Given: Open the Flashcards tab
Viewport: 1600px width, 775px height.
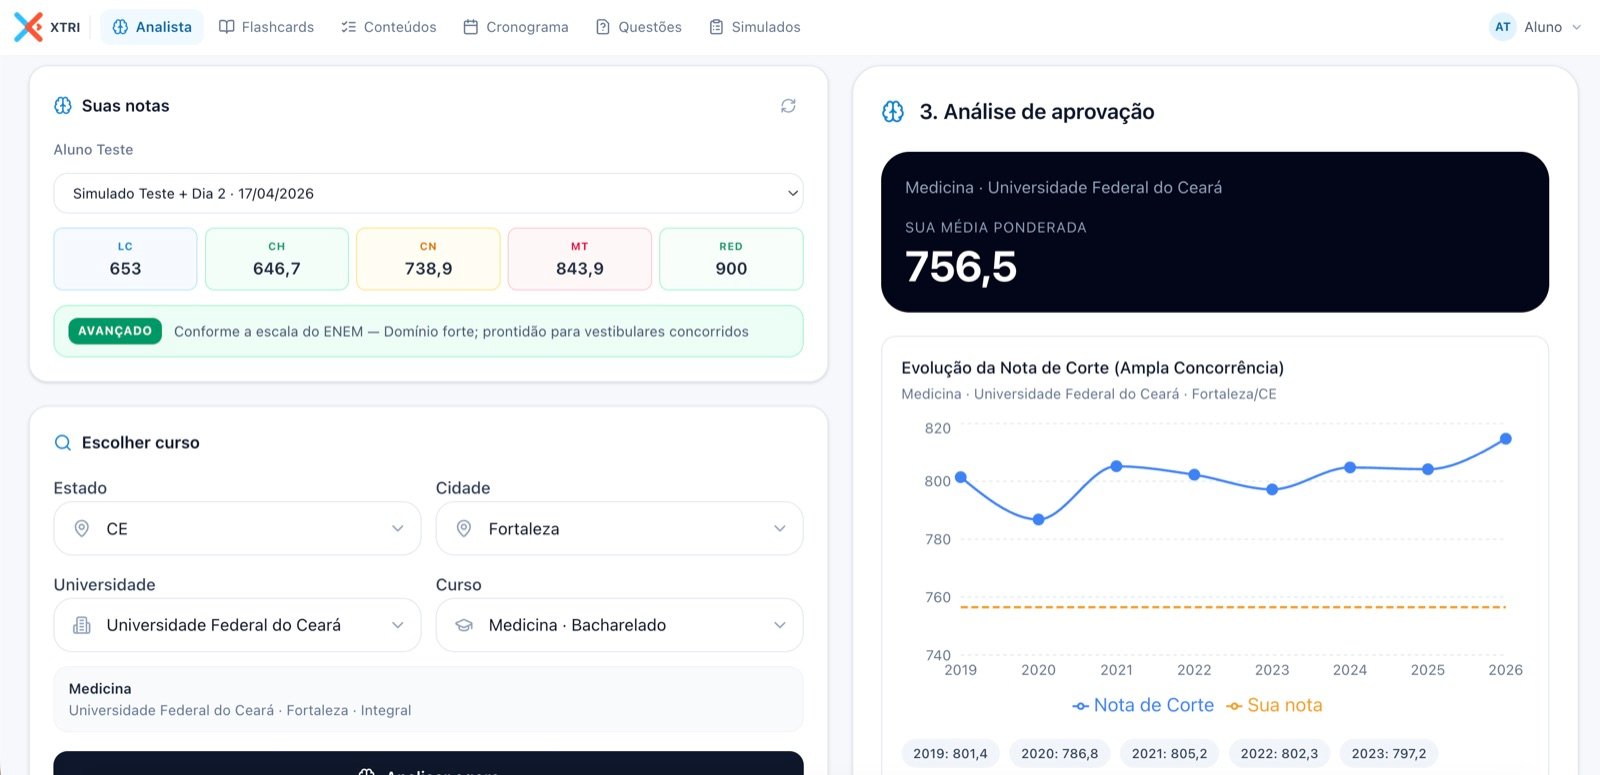Looking at the screenshot, I should [x=266, y=27].
